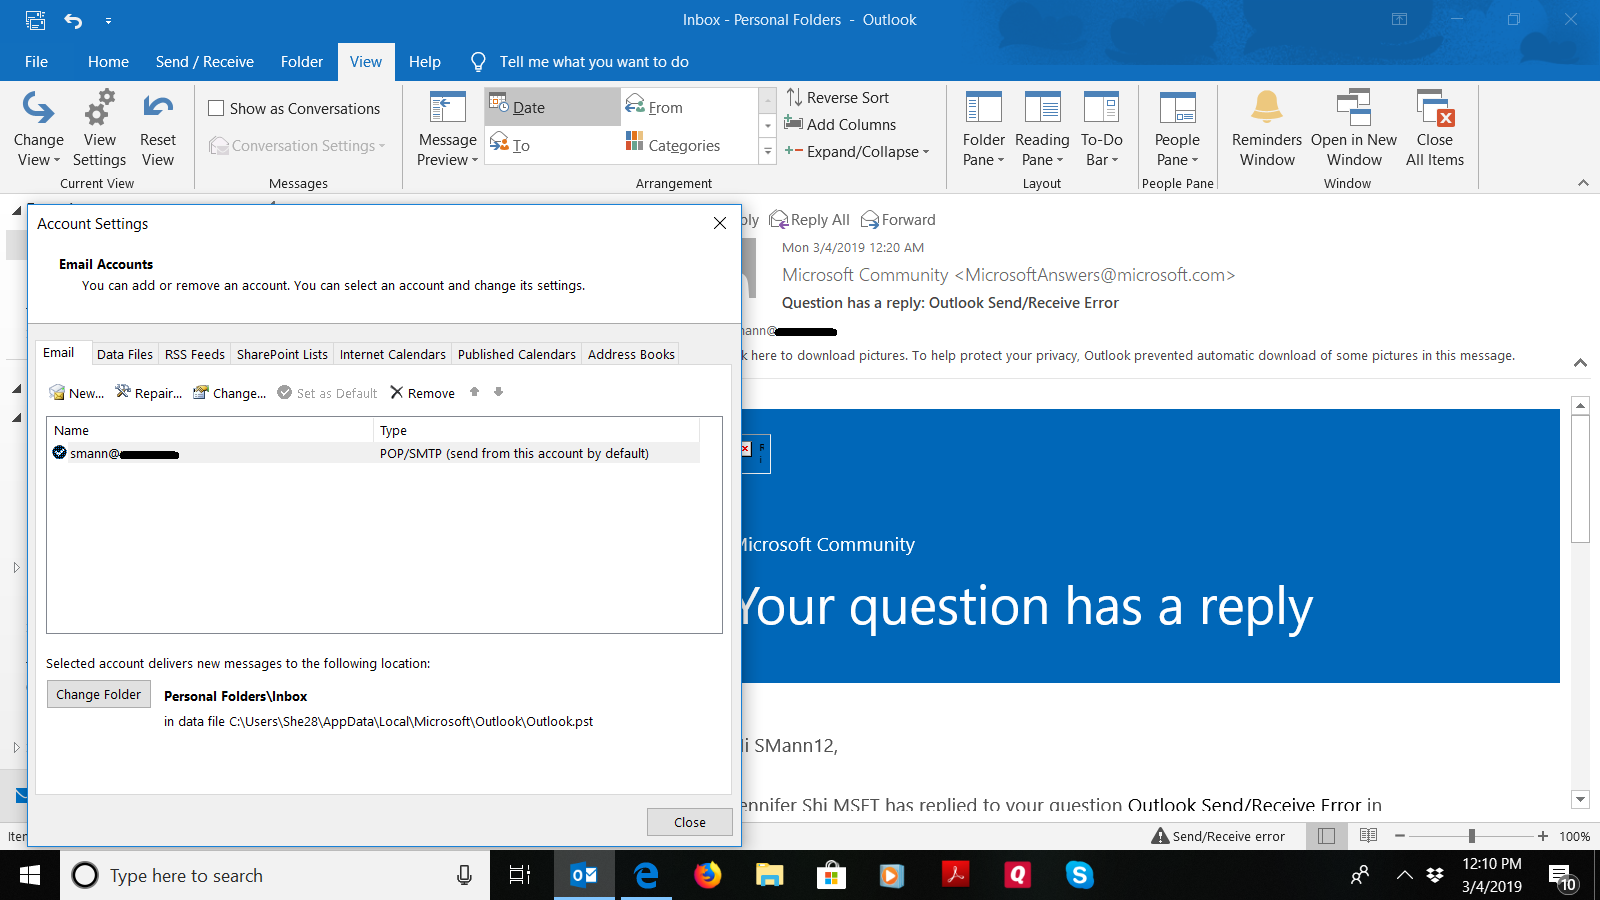Collapse message header with chevron

click(1580, 363)
